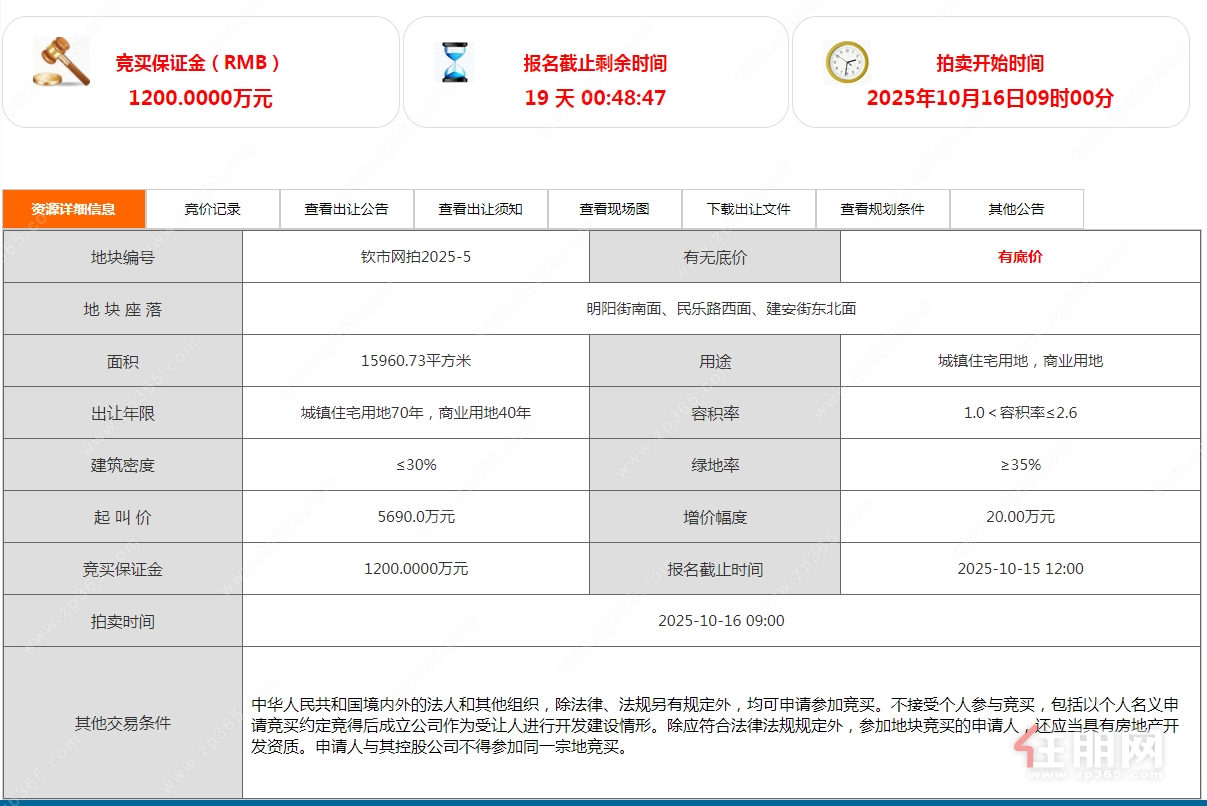The width and height of the screenshot is (1207, 806).
Task: Click the 拍卖开始时间 date 2025年10月16日
Action: [989, 98]
